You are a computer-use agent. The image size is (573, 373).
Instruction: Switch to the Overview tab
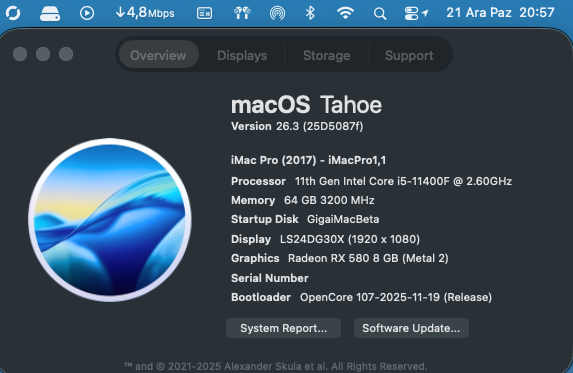[158, 55]
